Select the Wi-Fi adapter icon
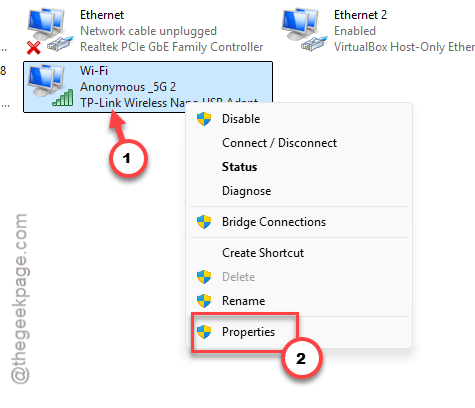This screenshot has width=475, height=408. 50,86
